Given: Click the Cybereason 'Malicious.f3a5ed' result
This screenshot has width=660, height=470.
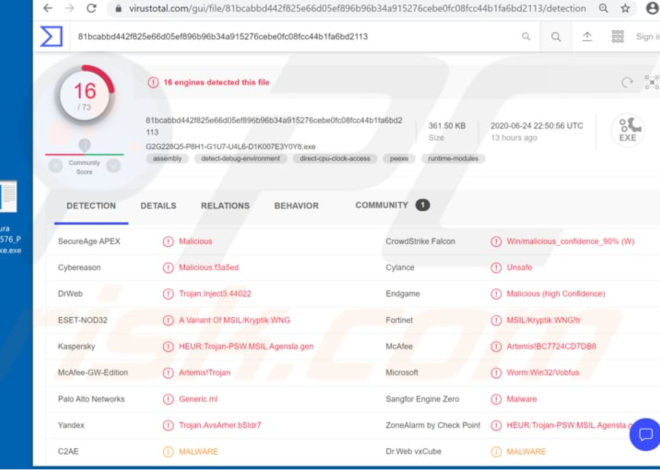Looking at the screenshot, I should (209, 268).
